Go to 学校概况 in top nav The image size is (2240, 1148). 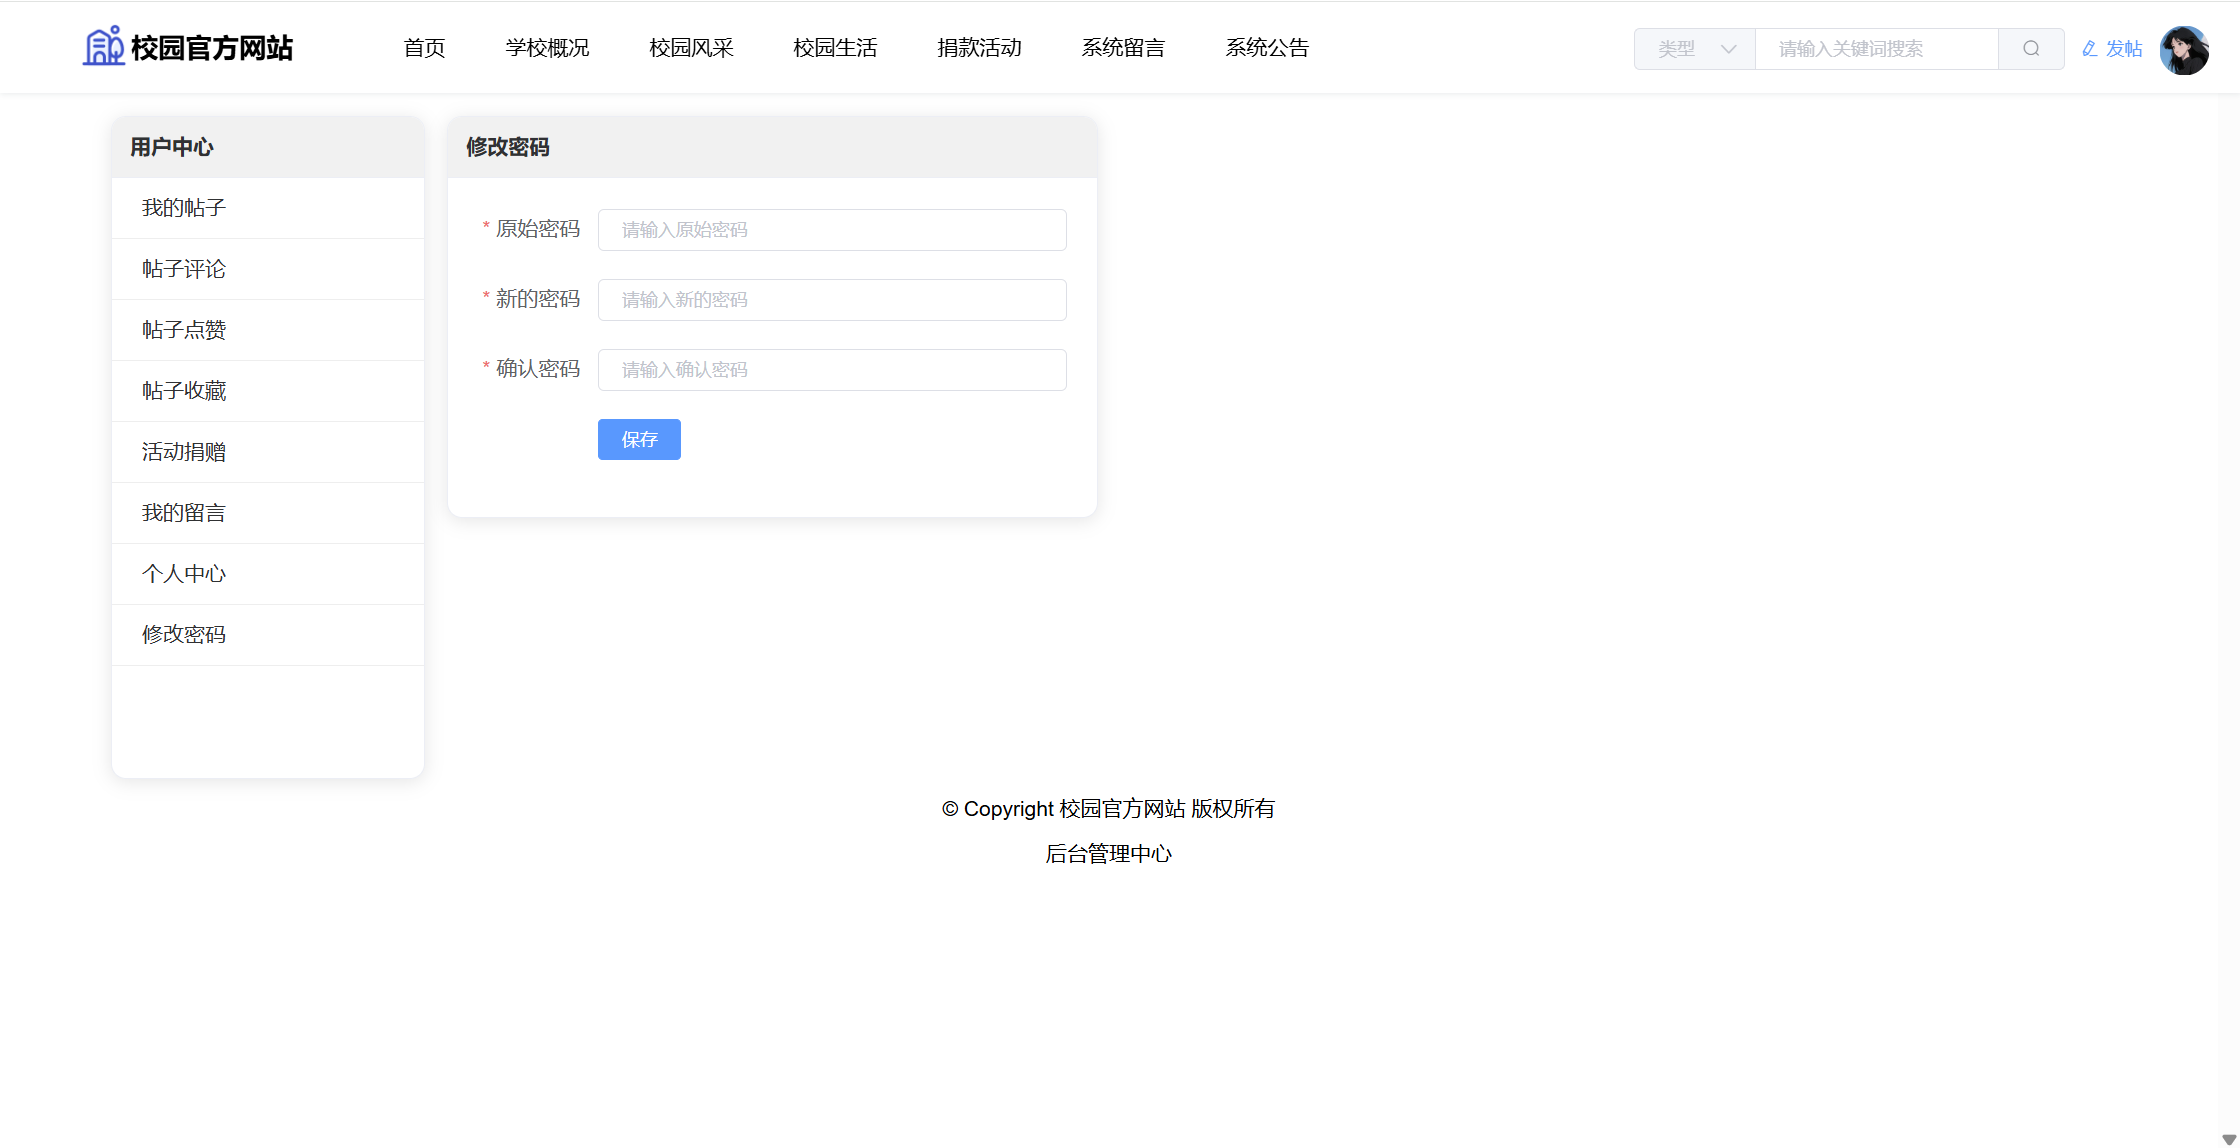tap(547, 48)
